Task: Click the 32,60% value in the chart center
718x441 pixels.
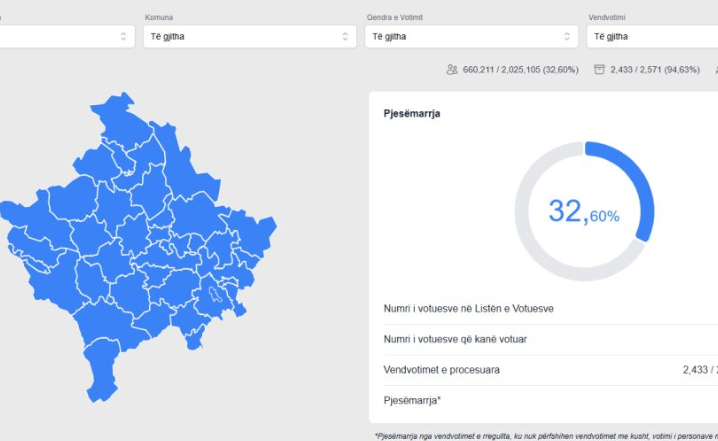Action: [584, 212]
